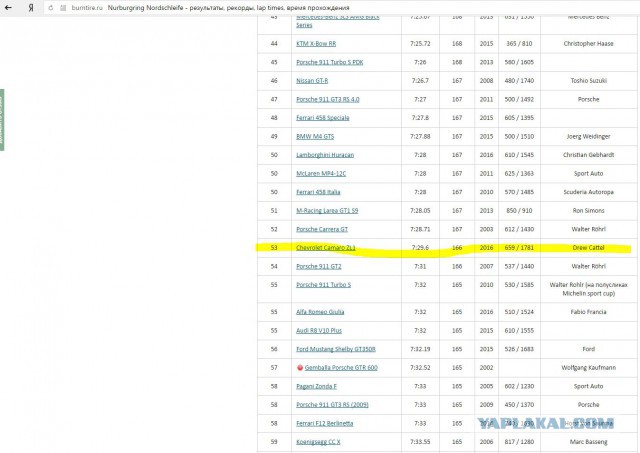Open the M-Racing Larea GT1 S9 link

[327, 211]
